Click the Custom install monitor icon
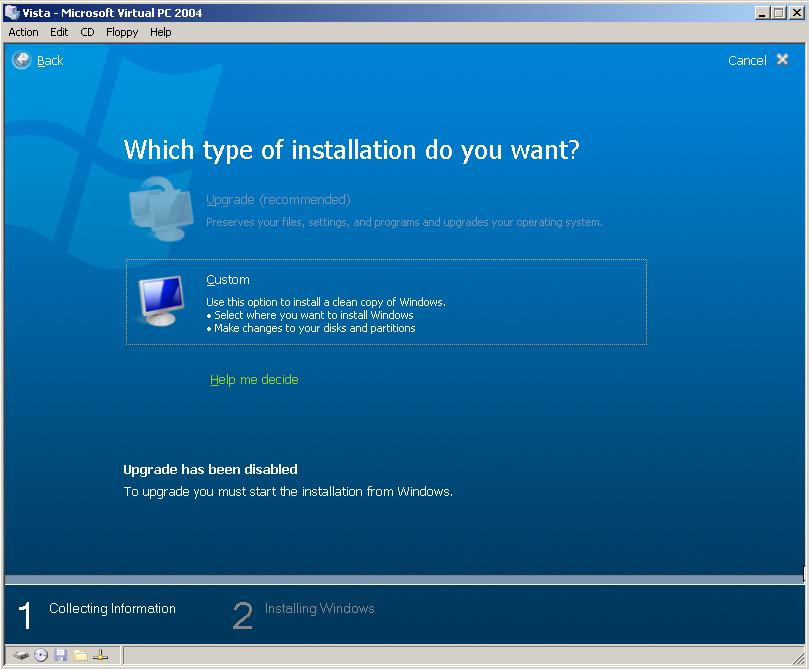Screen dimensions: 809x669 click(x=162, y=300)
